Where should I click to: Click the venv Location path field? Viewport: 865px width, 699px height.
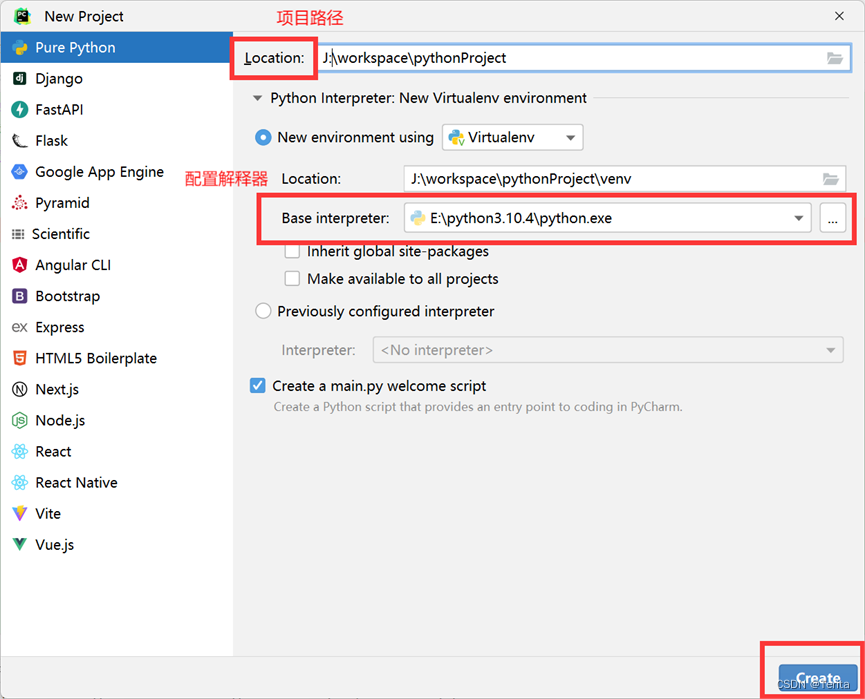pos(624,179)
